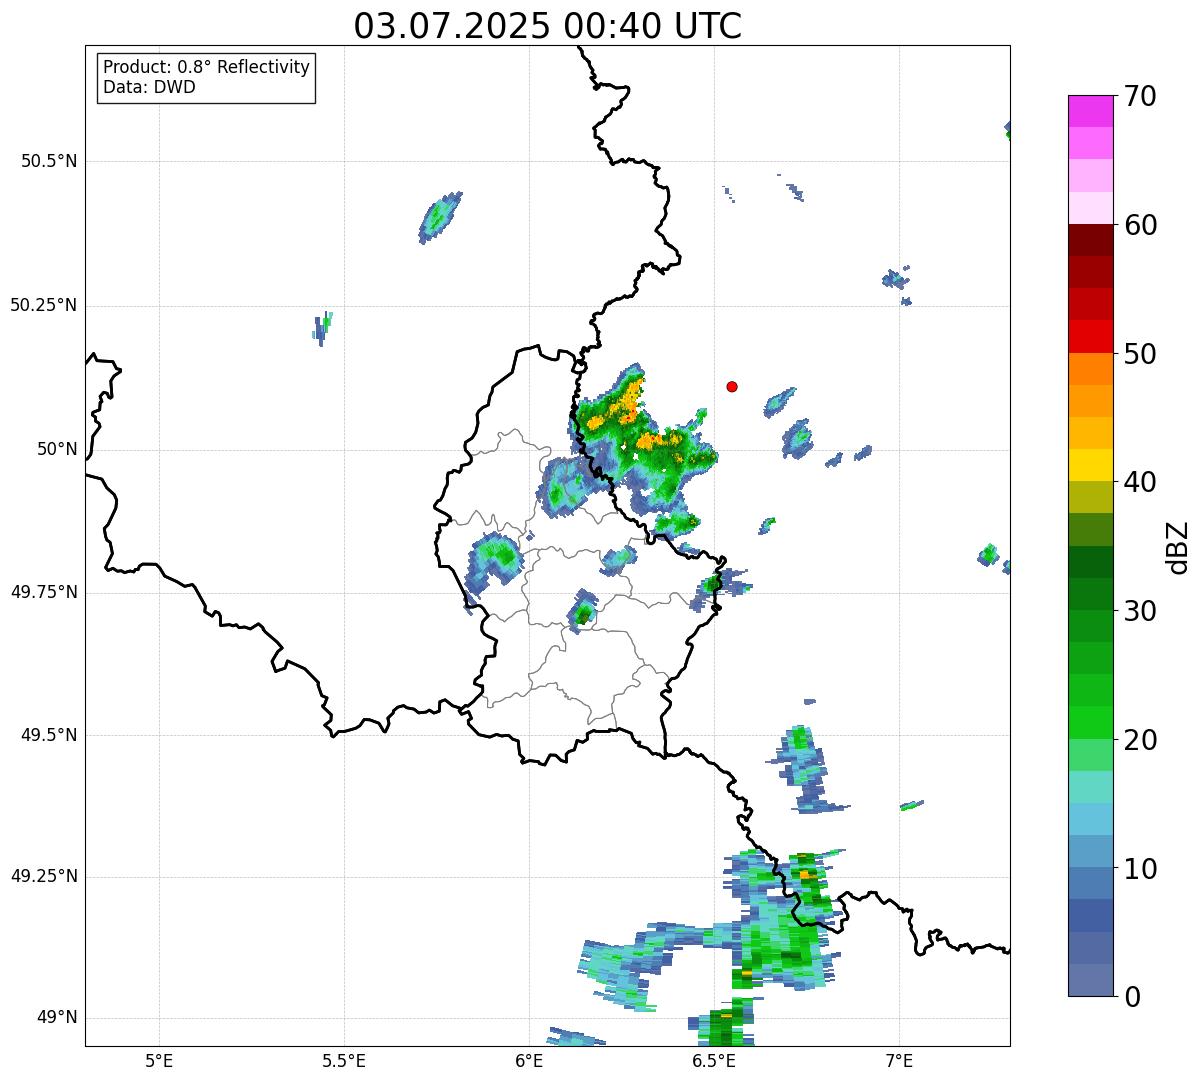Click the 49.25°N latitude label

tap(44, 876)
